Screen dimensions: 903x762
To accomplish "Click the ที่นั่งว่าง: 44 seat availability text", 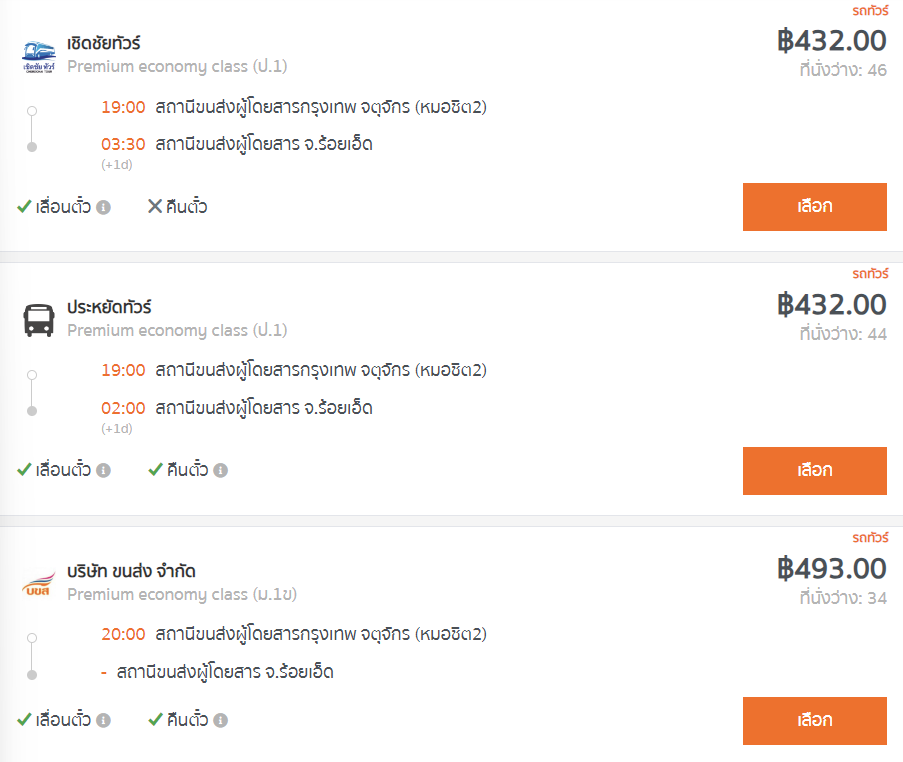I will click(842, 334).
